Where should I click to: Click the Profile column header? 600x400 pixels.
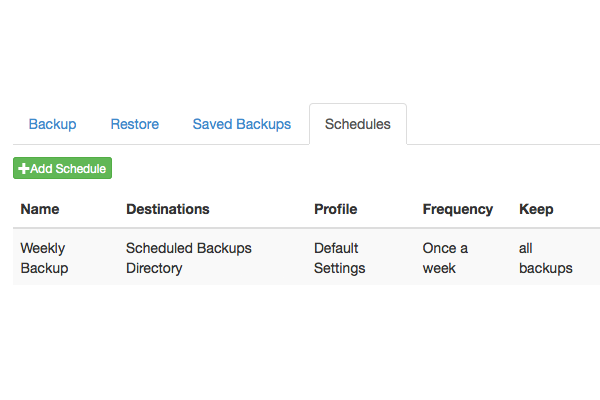tap(335, 209)
